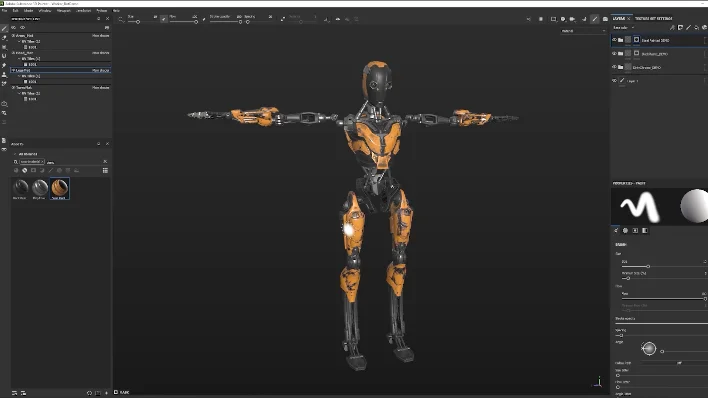This screenshot has height=398, width=708.
Task: Add a fill layer with the bucket icon
Action: 696,28
